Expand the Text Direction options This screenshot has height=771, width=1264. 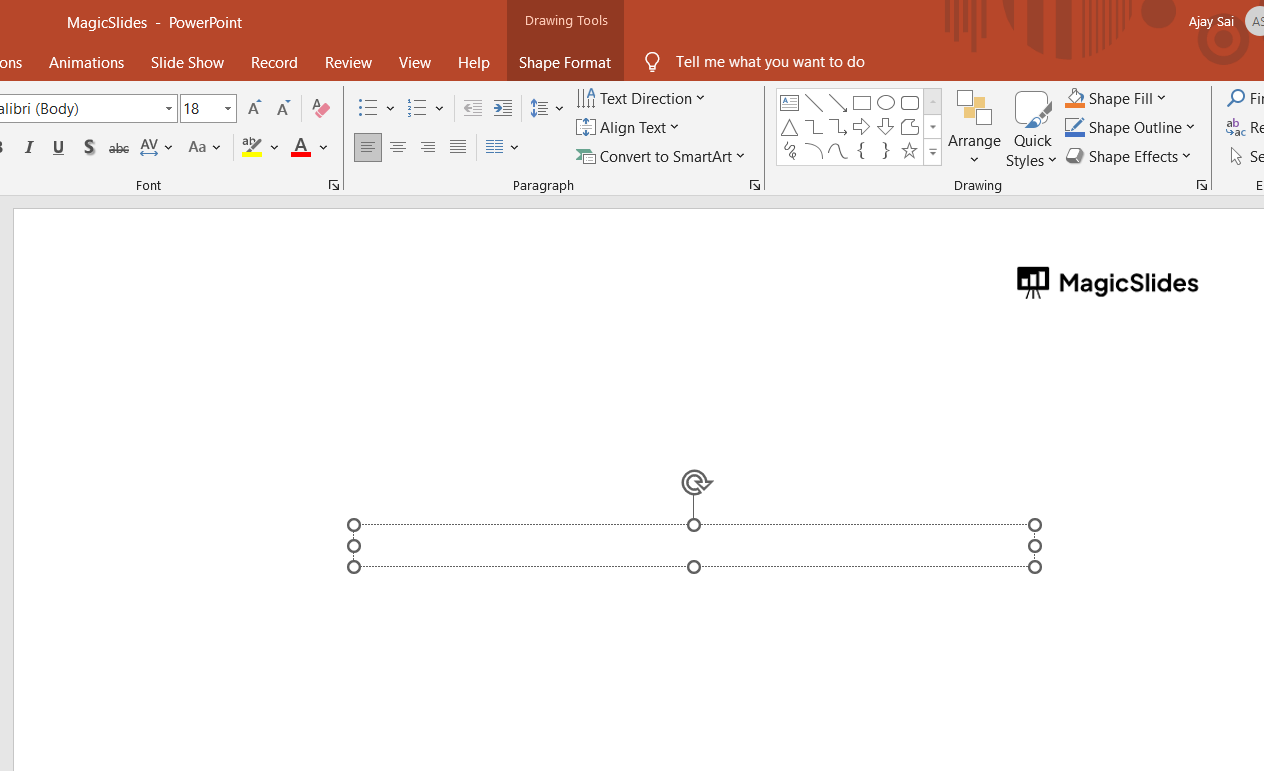coord(641,98)
